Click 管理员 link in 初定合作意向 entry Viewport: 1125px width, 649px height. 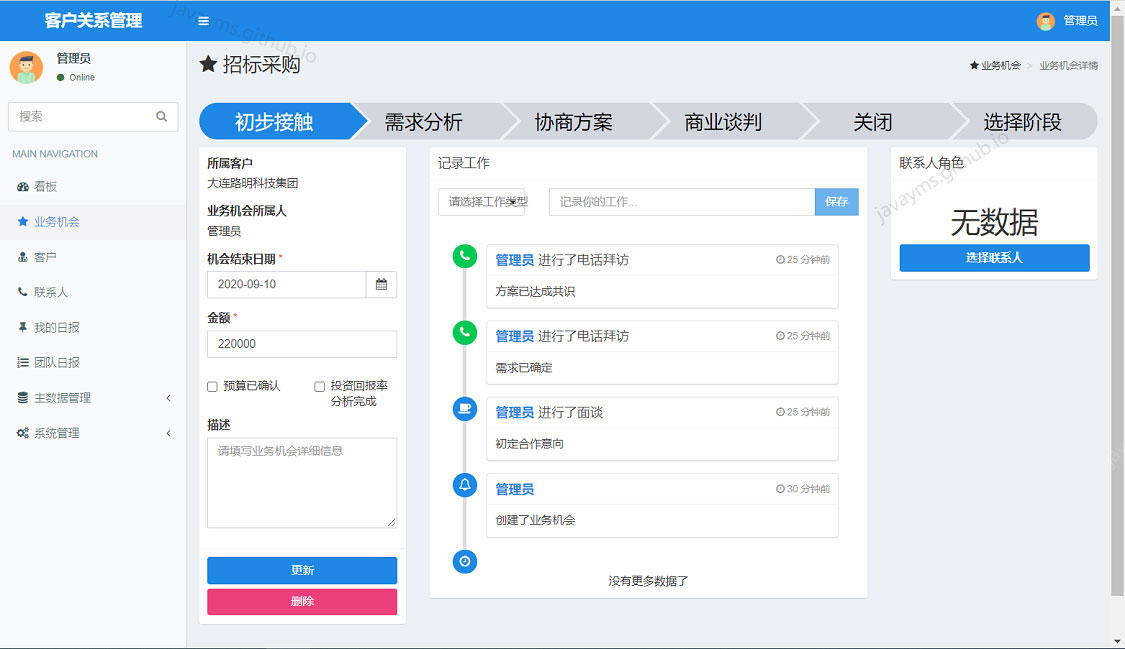click(514, 412)
